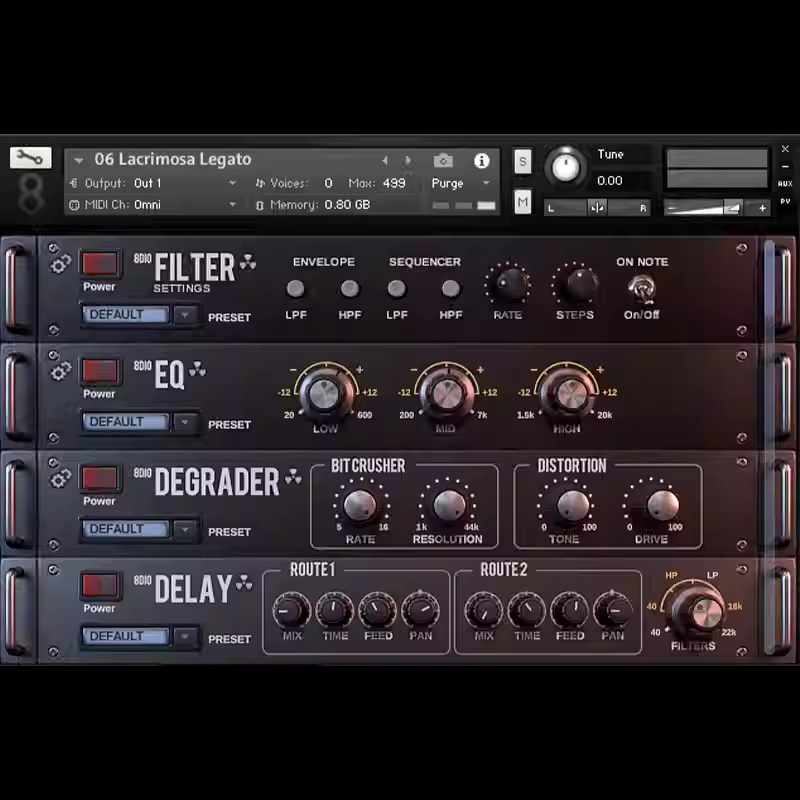Open Filter preset dropdown arrow
Viewport: 800px width, 800px height.
pyautogui.click(x=185, y=314)
